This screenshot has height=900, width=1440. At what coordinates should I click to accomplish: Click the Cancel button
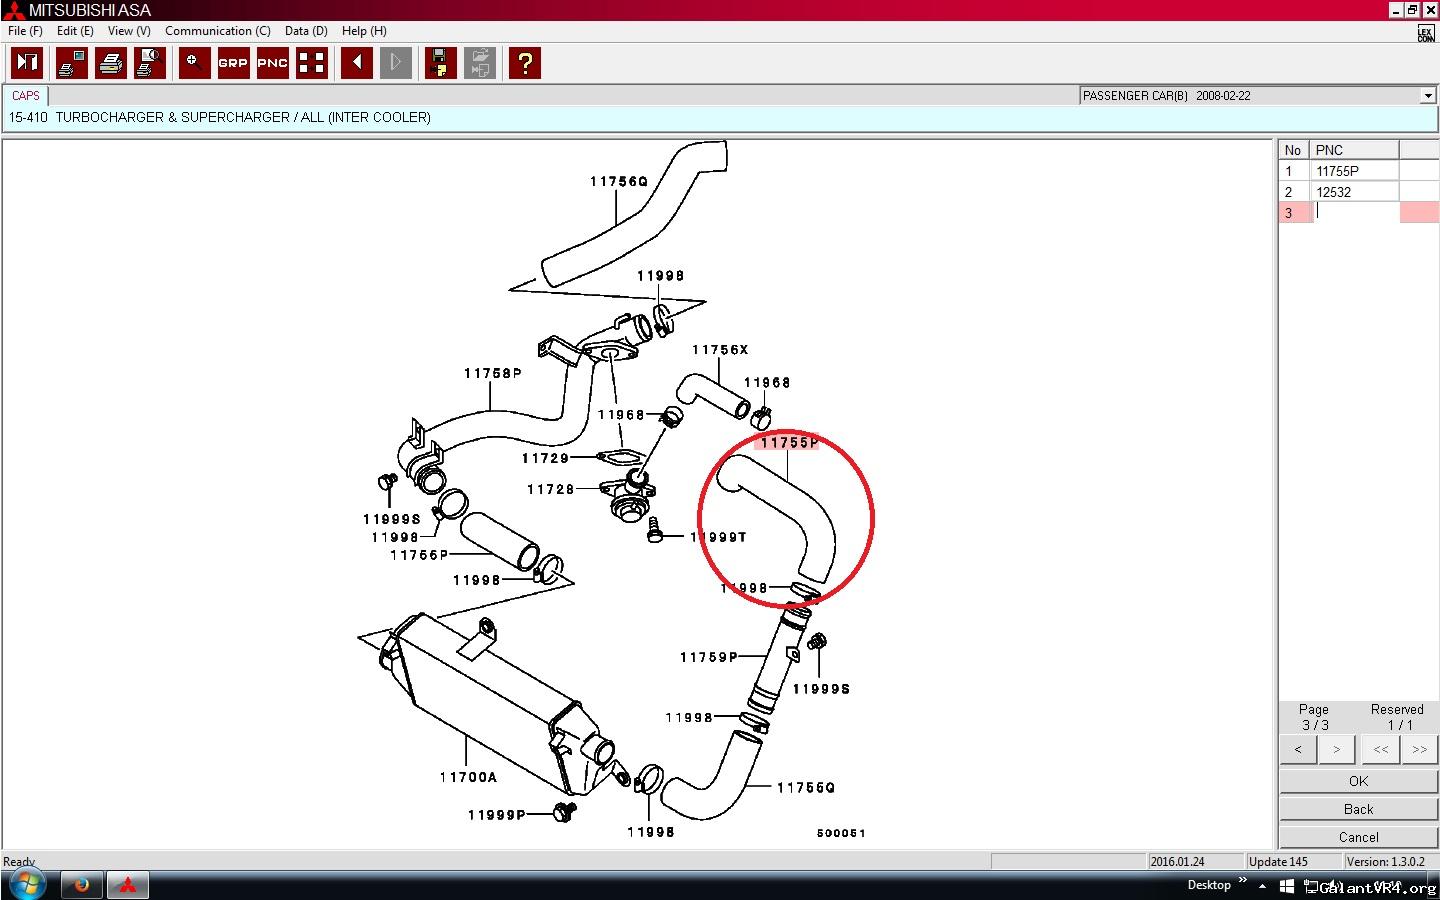1358,837
